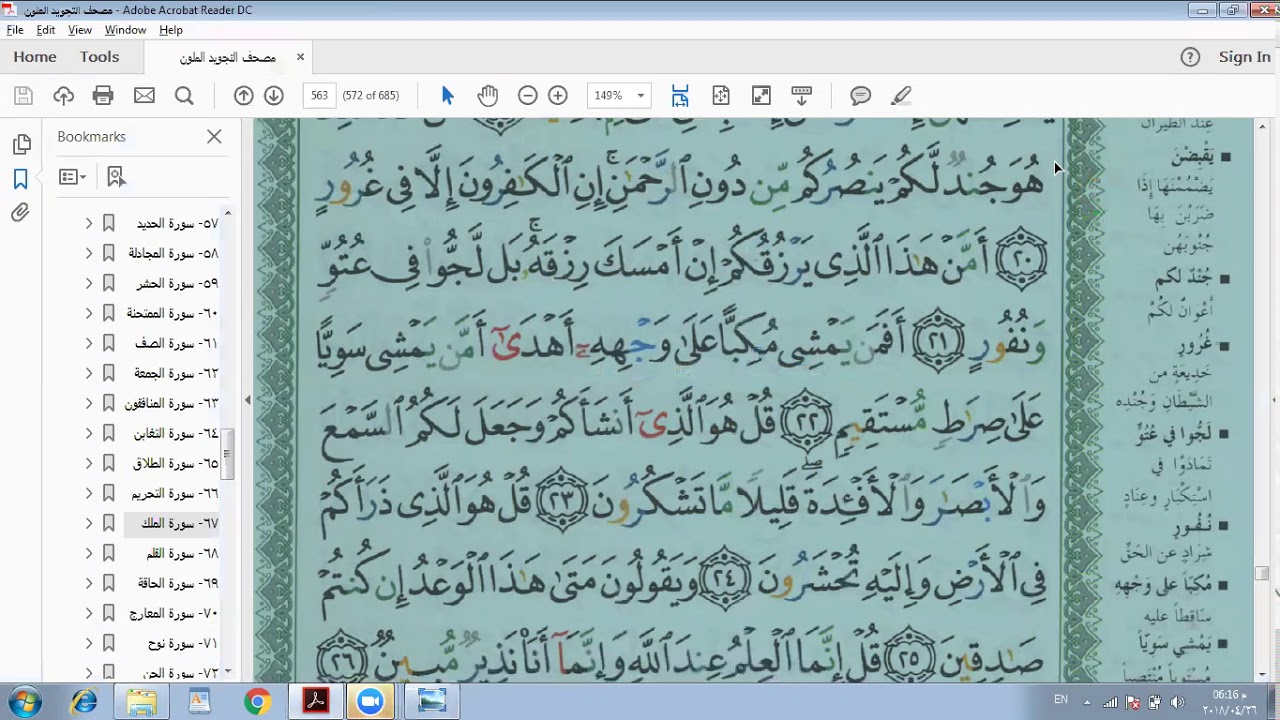
Task: Add a comment with speech bubble icon
Action: pyautogui.click(x=860, y=95)
